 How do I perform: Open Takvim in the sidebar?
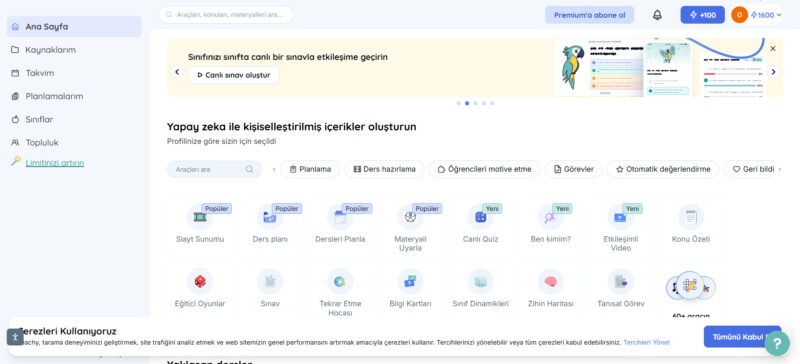(x=74, y=73)
